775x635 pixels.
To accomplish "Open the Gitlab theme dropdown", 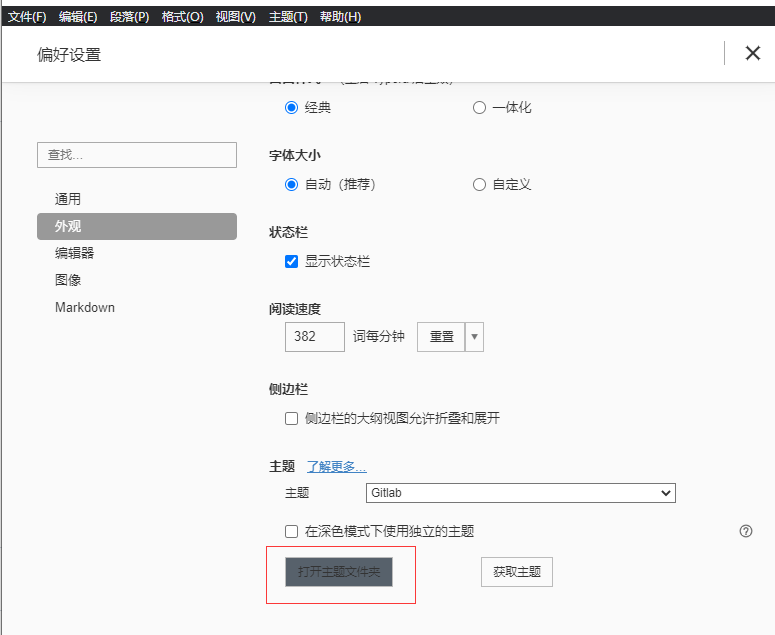I will (x=521, y=493).
